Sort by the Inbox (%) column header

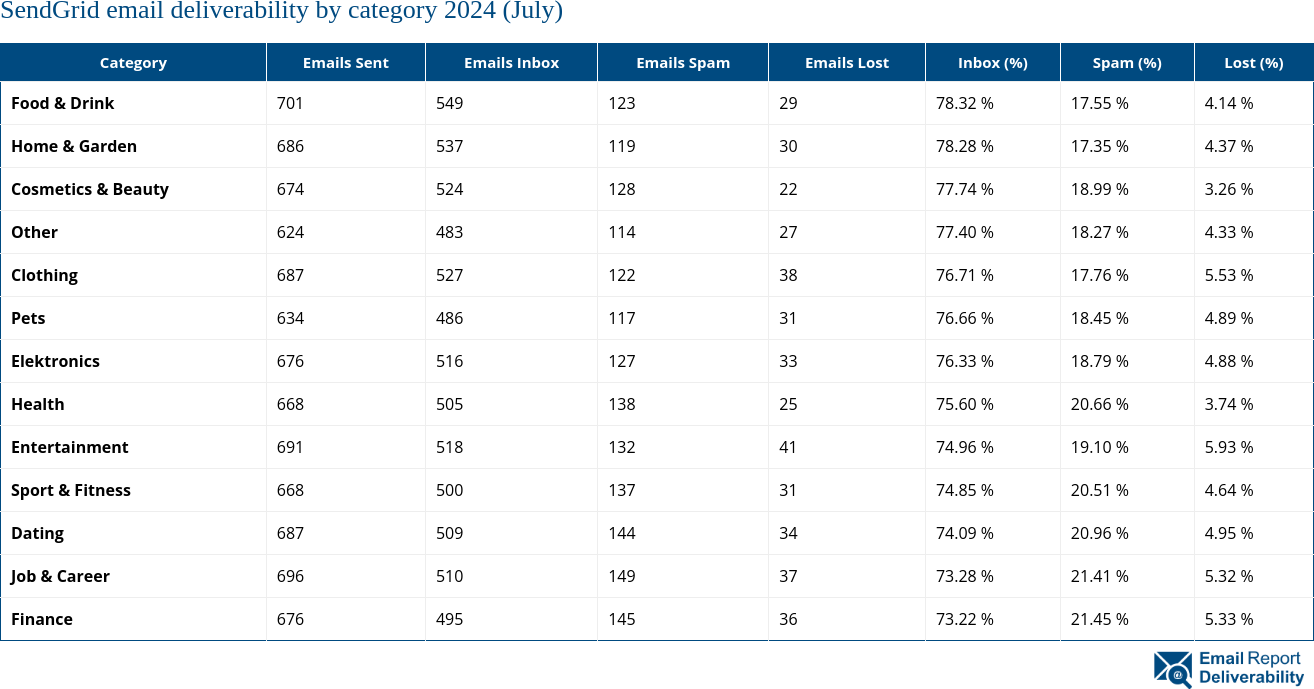pos(993,62)
